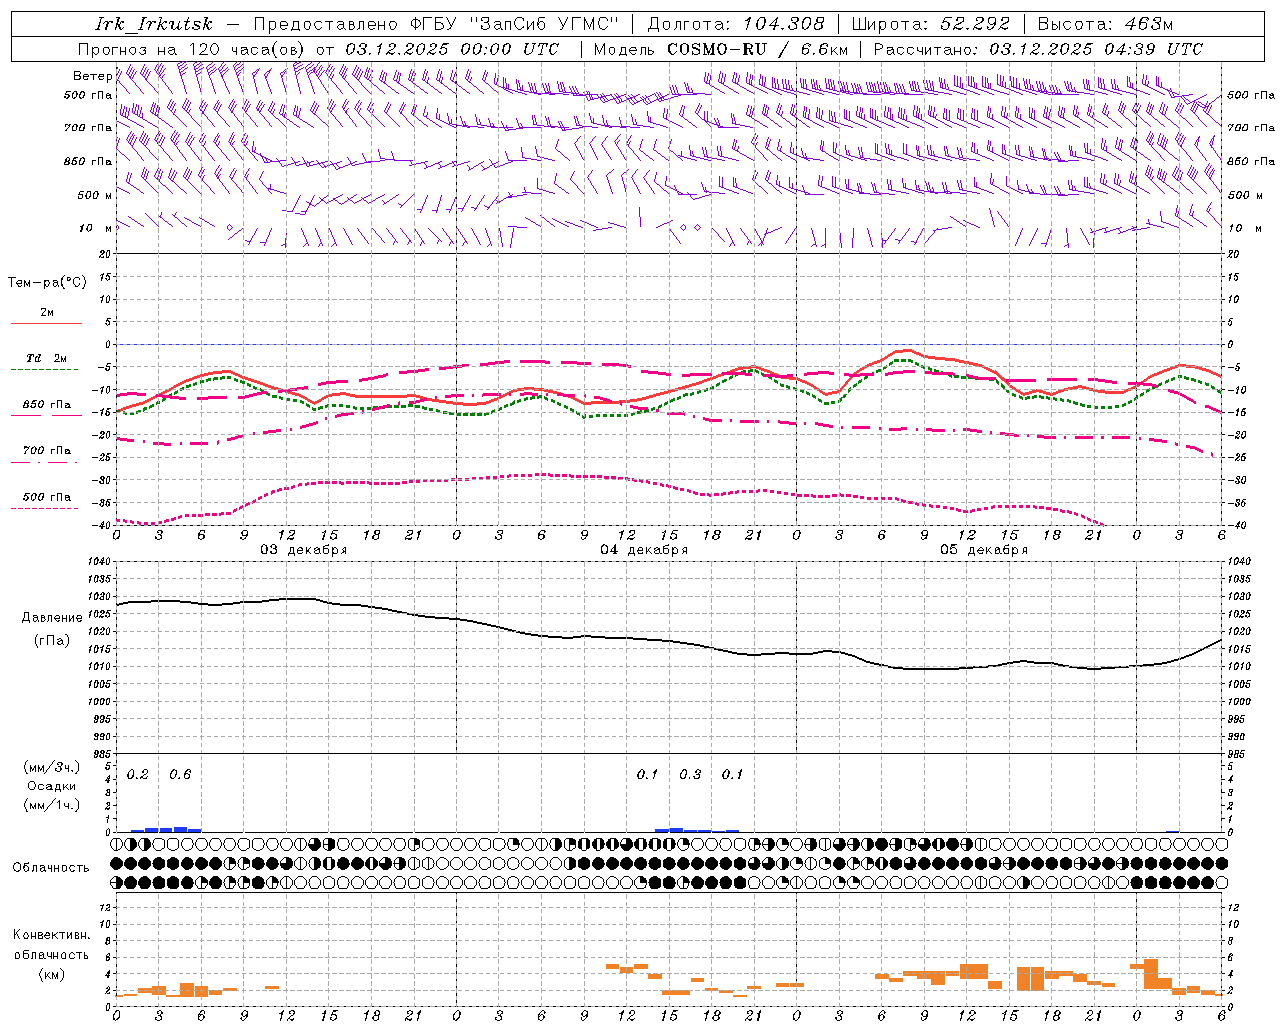Select the 03 декабря date label
Viewport: 1280px width, 1024px height.
(304, 550)
